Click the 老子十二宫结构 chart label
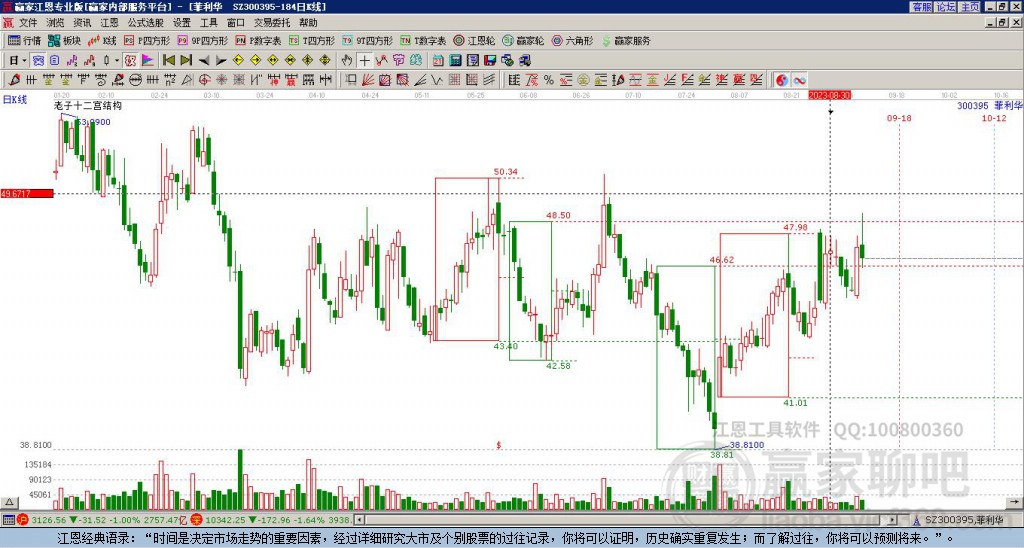The image size is (1024, 548). click(x=88, y=106)
